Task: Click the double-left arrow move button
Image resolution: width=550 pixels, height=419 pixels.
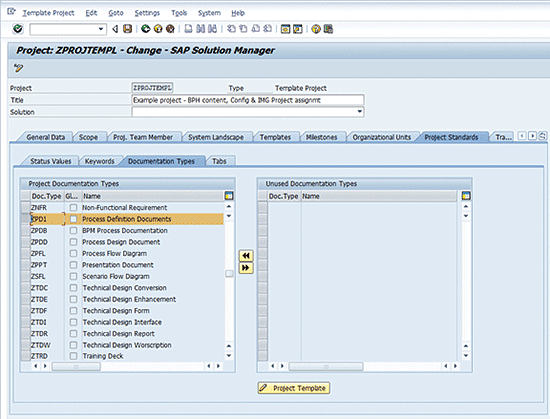Action: pos(246,256)
